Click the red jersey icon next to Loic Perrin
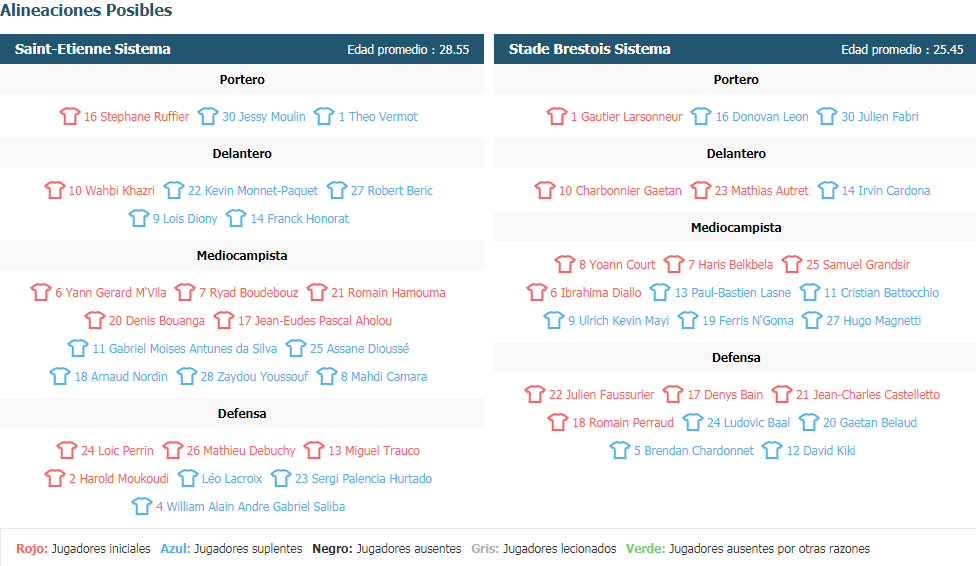 point(67,450)
